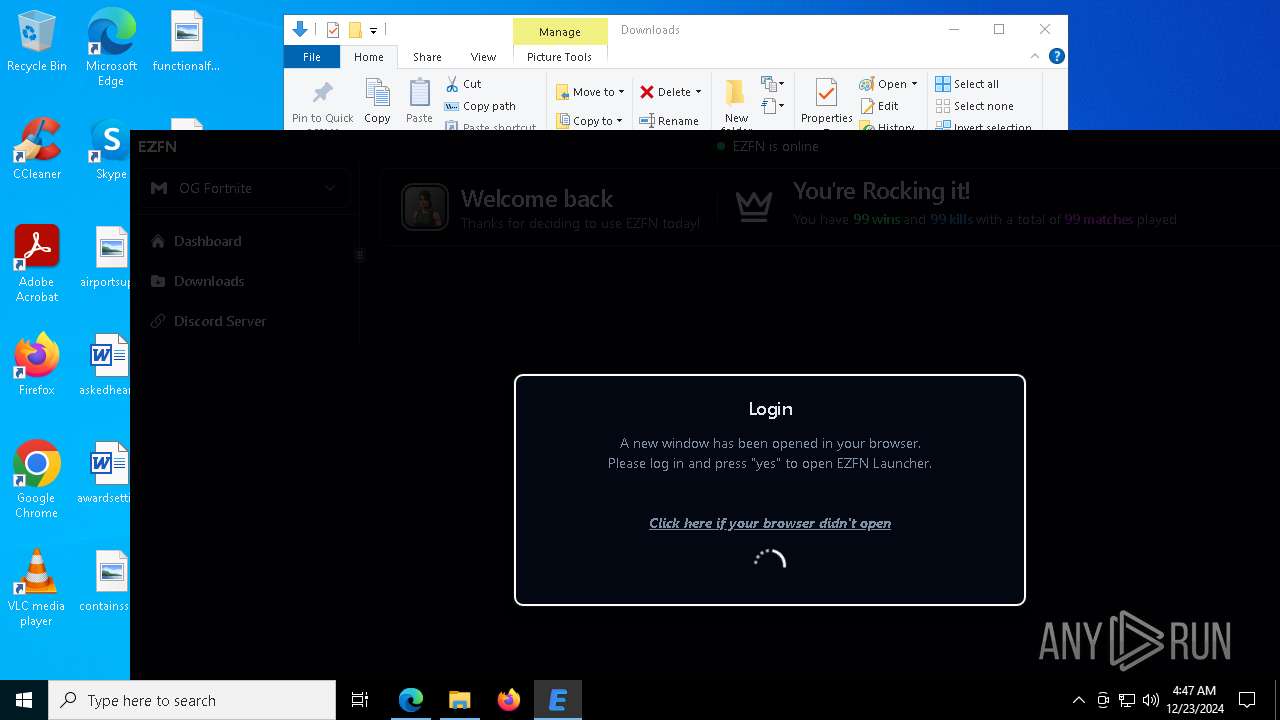Screen dimensions: 1280x720
Task: Open Firefox desktop shortcut
Action: tap(37, 365)
